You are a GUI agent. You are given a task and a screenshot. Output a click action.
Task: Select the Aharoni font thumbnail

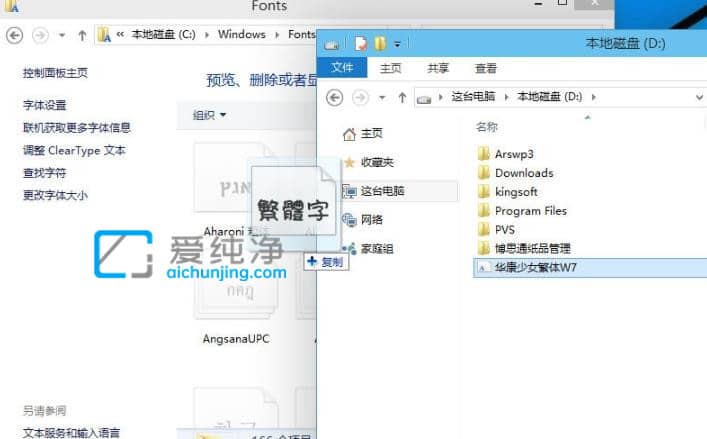(223, 178)
